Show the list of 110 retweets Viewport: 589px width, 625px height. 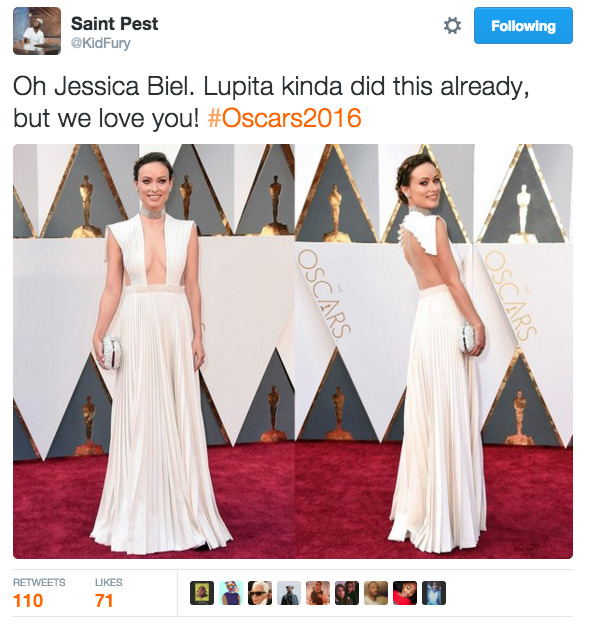tap(39, 594)
